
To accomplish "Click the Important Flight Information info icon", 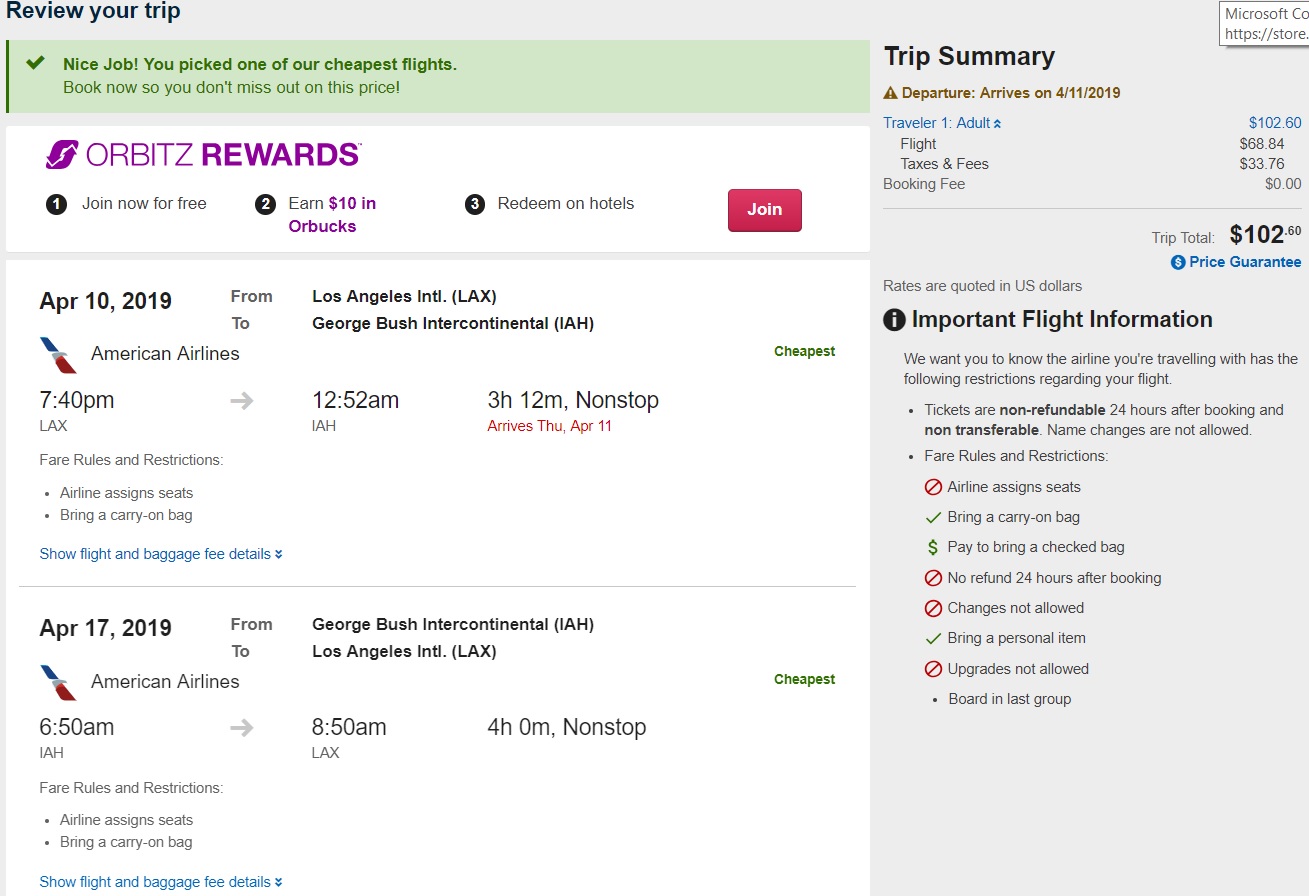I will pos(894,320).
